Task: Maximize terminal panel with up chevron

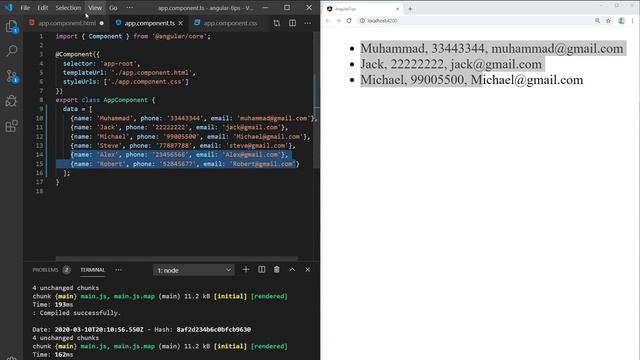Action: pyautogui.click(x=292, y=269)
